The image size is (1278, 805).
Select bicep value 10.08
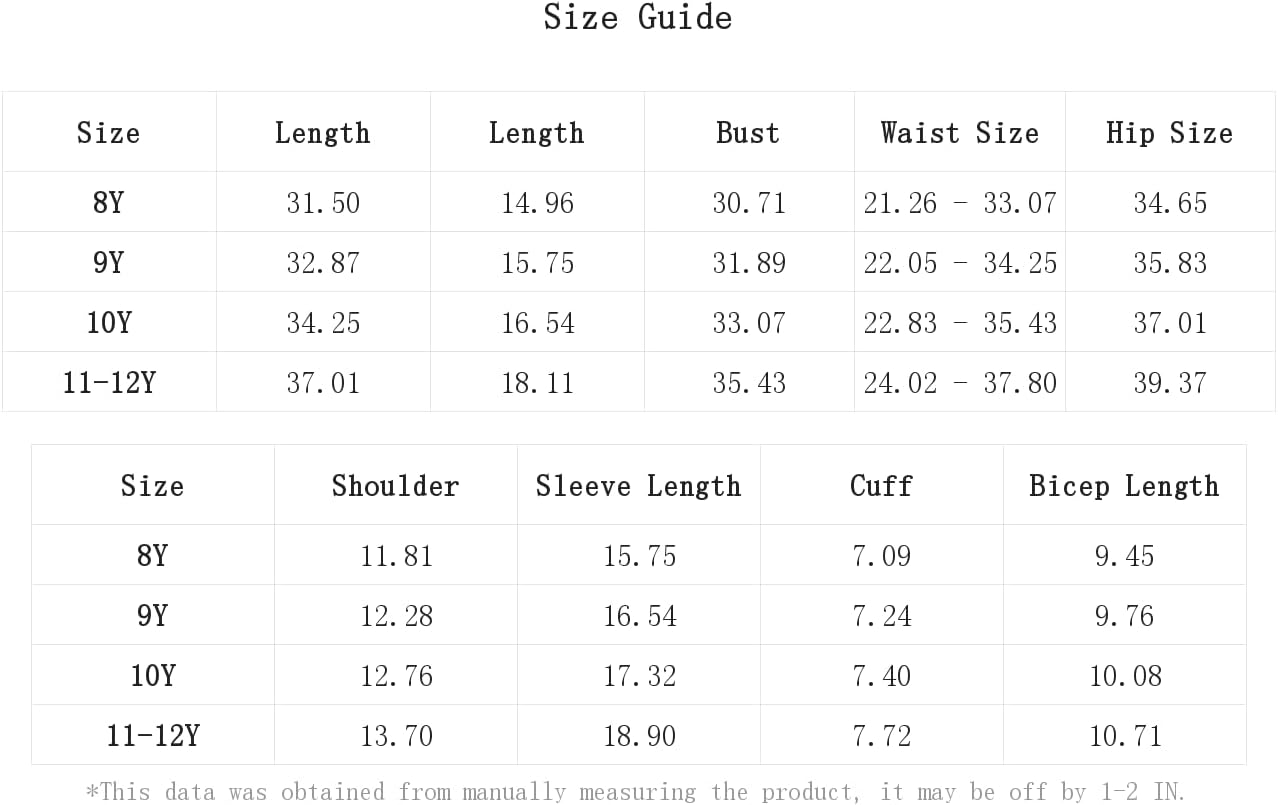pyautogui.click(x=1125, y=675)
